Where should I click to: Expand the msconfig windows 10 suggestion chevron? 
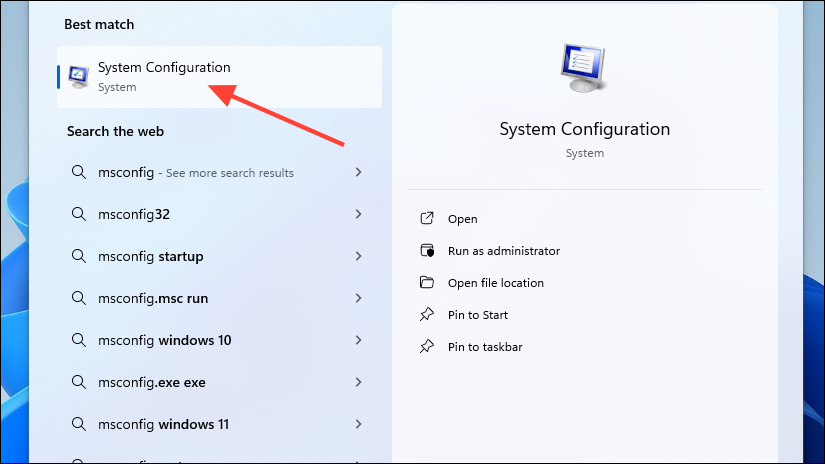(x=358, y=340)
